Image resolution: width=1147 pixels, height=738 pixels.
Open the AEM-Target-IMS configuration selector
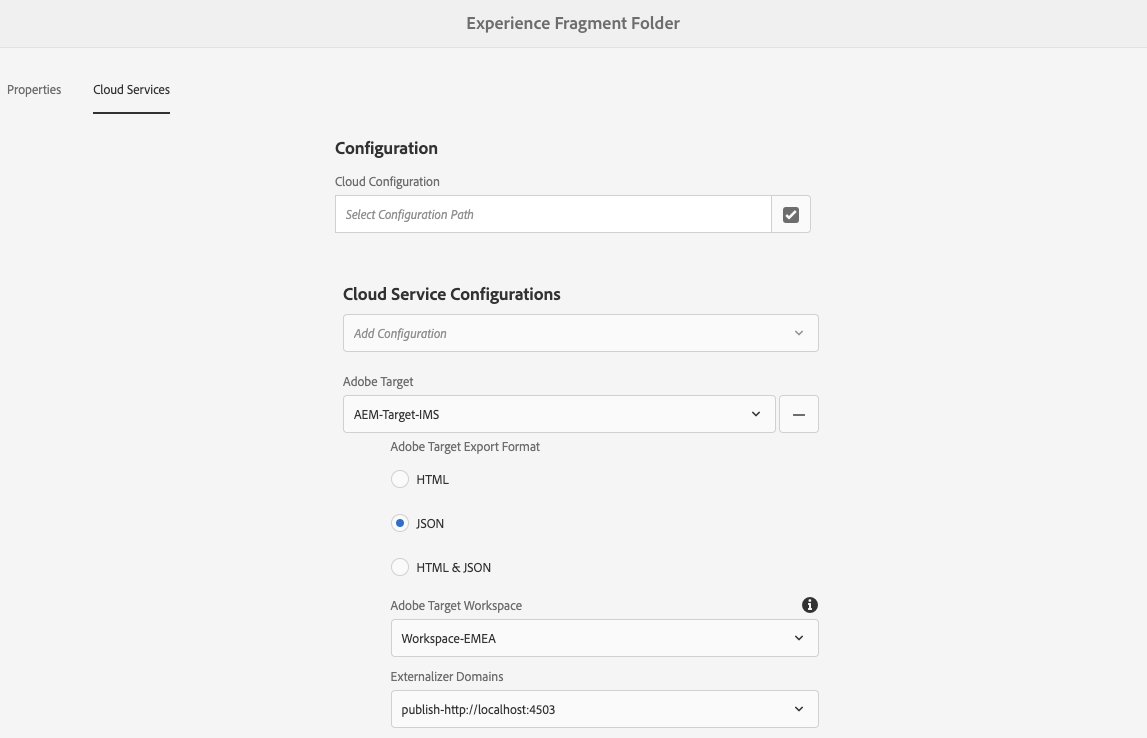(550, 414)
